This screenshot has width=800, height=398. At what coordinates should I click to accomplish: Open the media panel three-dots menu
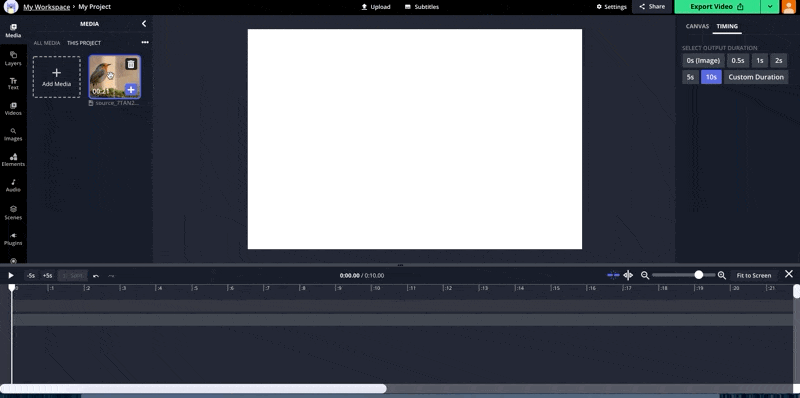pos(145,42)
